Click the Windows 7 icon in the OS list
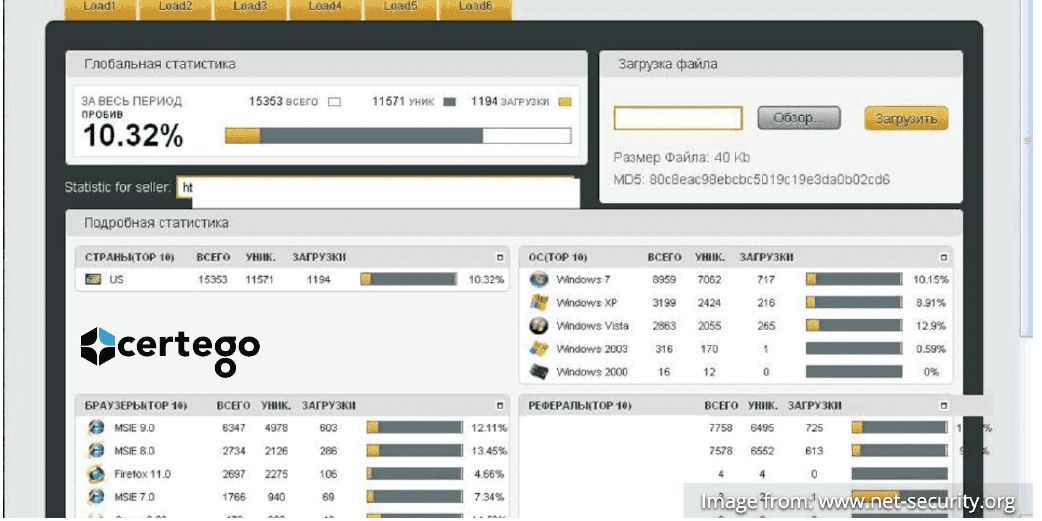 (x=540, y=280)
